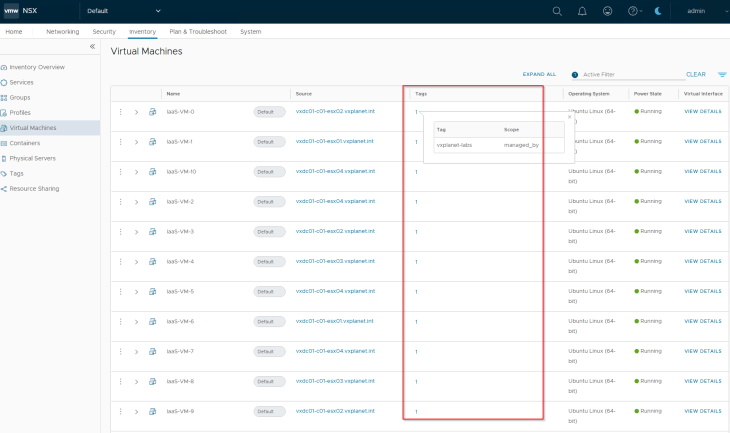Image resolution: width=730 pixels, height=433 pixels.
Task: Open three-dot actions menu for IaaS-VM-0
Action: click(x=120, y=112)
